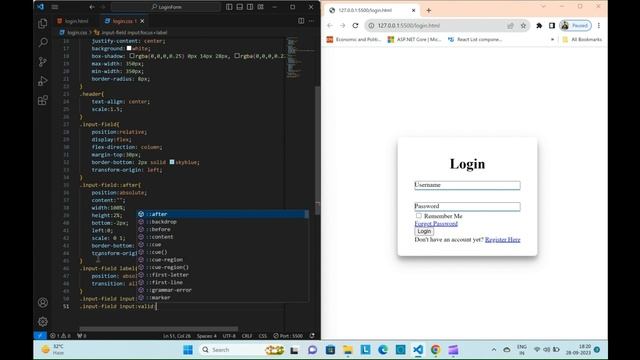Open the VS Code hamburger menu
Screen dimensions: 640x360
pos(55,7)
